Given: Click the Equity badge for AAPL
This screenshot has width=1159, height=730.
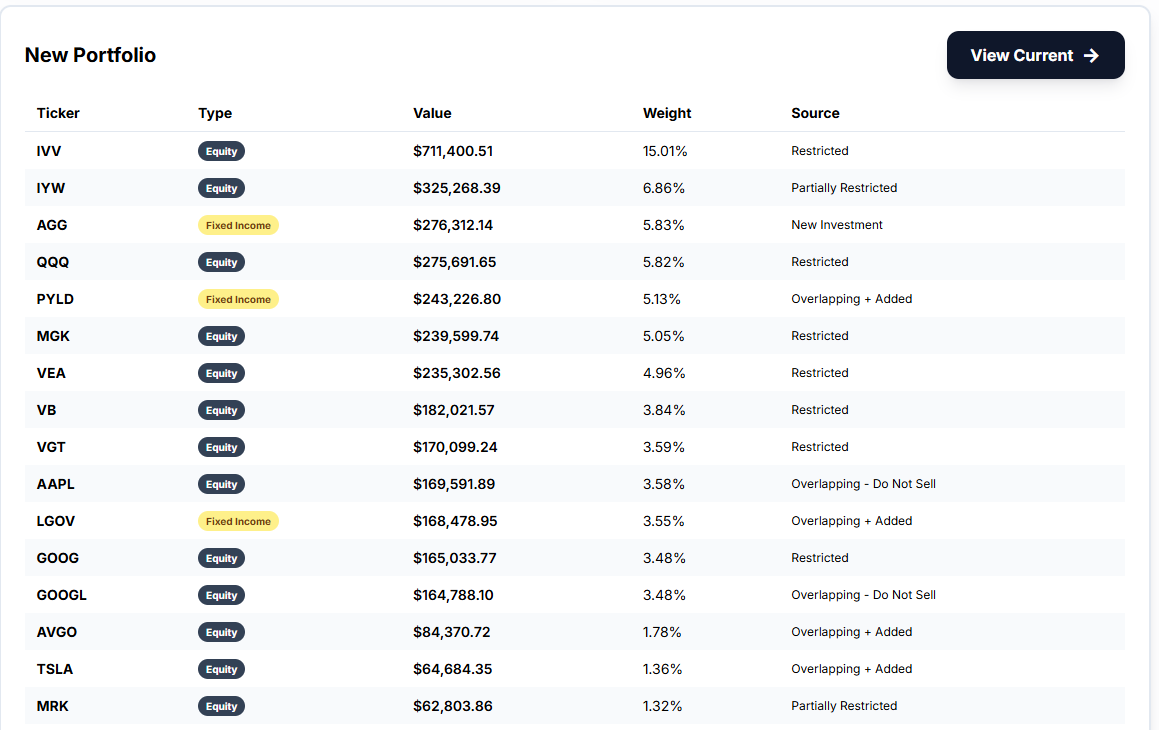Looking at the screenshot, I should point(221,484).
